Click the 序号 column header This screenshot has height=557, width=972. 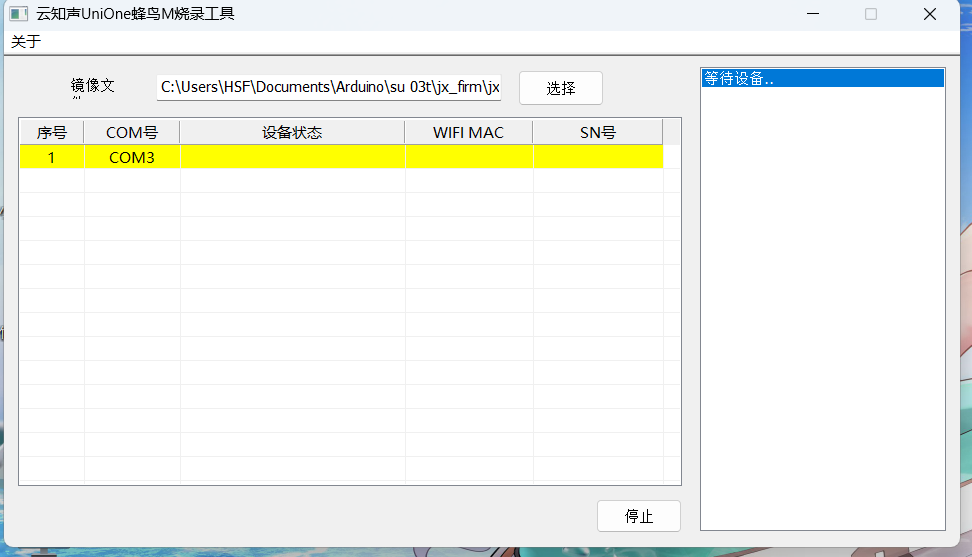[51, 133]
